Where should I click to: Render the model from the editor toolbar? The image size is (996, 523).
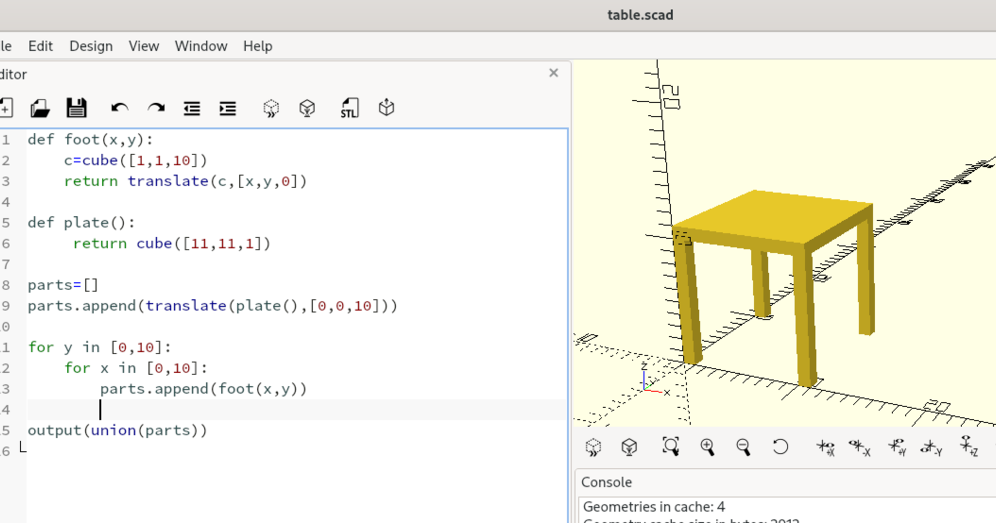(307, 108)
